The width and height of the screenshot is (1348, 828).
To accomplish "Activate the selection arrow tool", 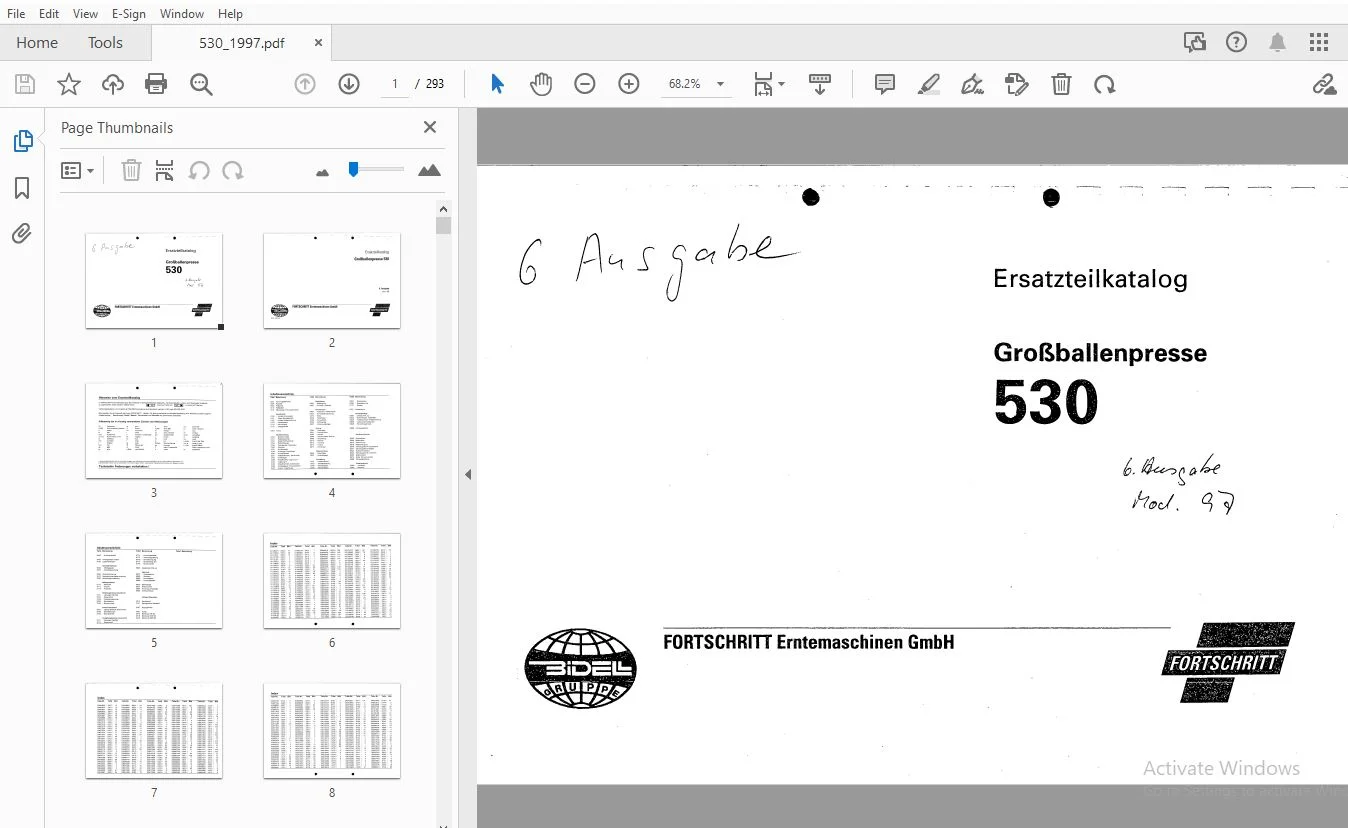I will tap(497, 84).
